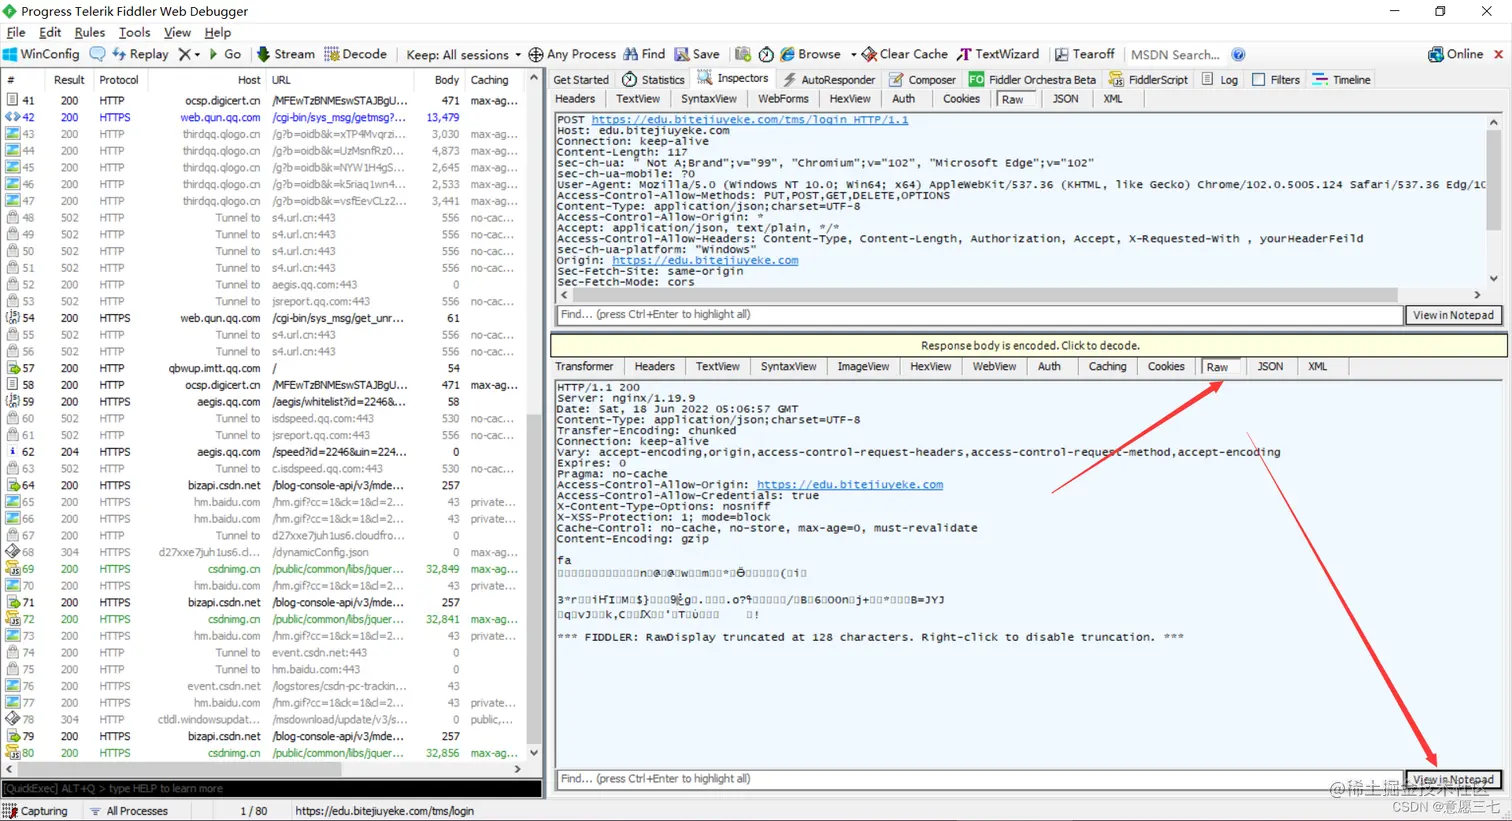Launch Browse from toolbar
The image size is (1512, 821).
click(x=811, y=54)
